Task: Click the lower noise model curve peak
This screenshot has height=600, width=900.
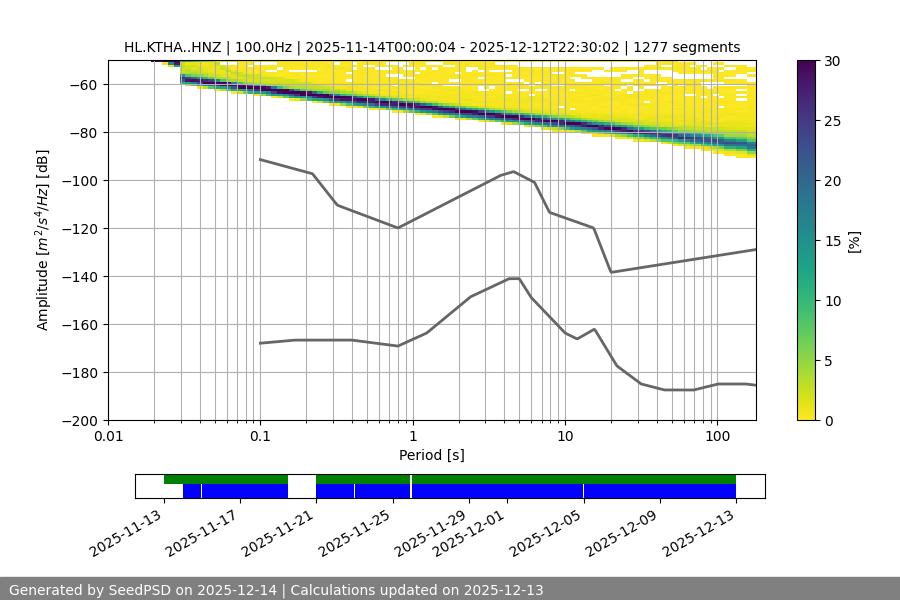Action: click(x=514, y=278)
